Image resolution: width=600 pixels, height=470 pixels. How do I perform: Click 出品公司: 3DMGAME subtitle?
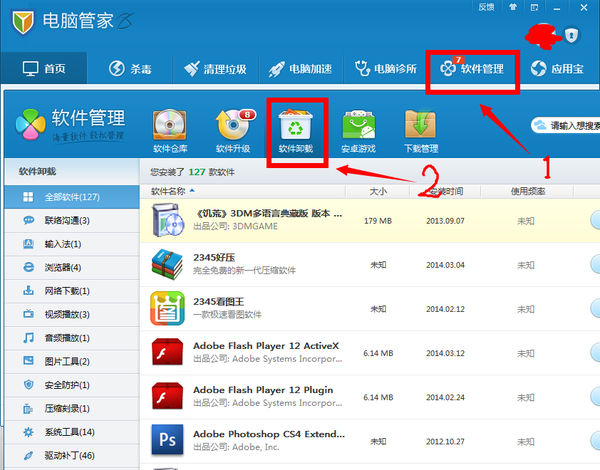(236, 226)
